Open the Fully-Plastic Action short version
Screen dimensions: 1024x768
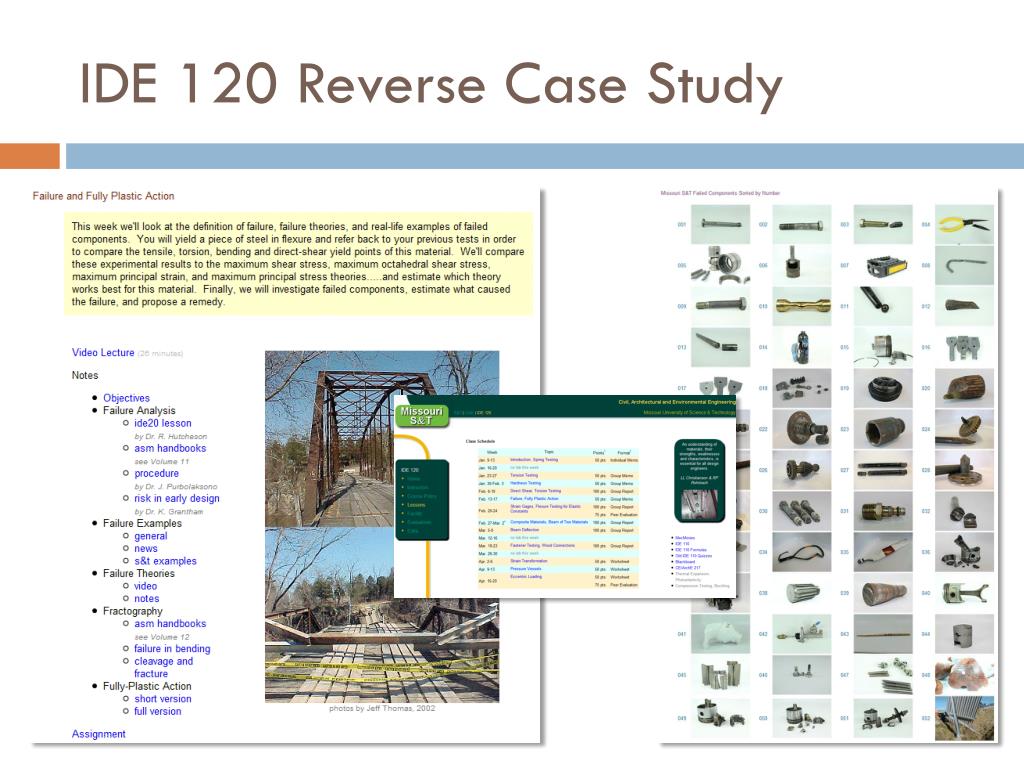click(163, 699)
